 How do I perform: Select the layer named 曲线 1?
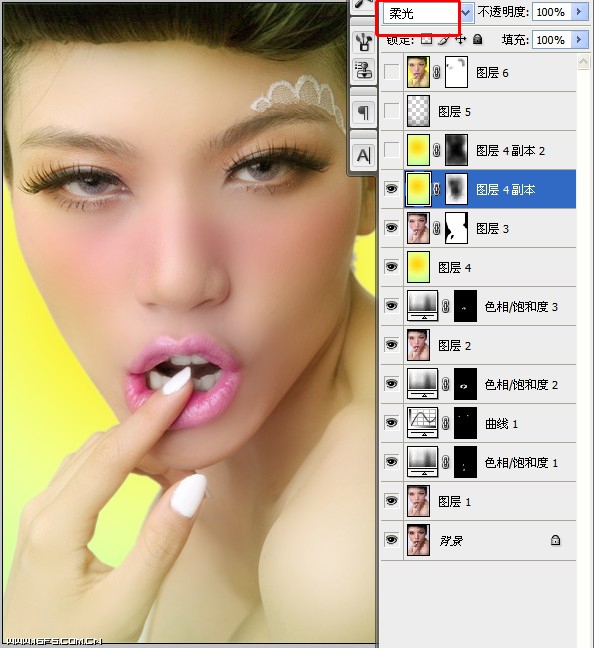[501, 424]
